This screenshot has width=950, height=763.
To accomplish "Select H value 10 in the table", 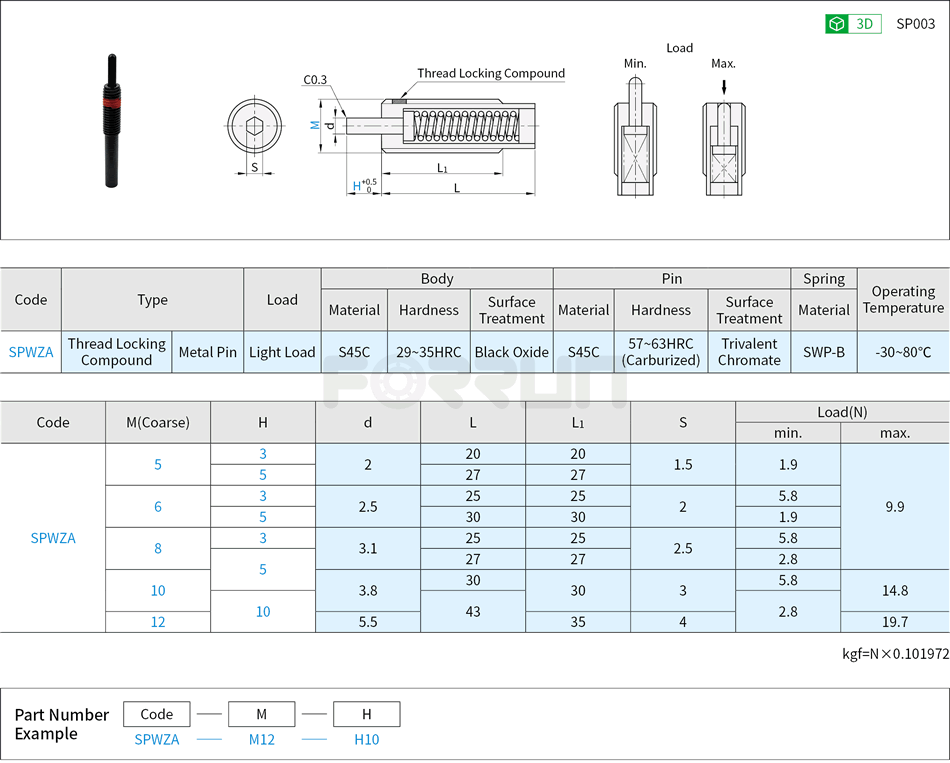I will [x=262, y=611].
